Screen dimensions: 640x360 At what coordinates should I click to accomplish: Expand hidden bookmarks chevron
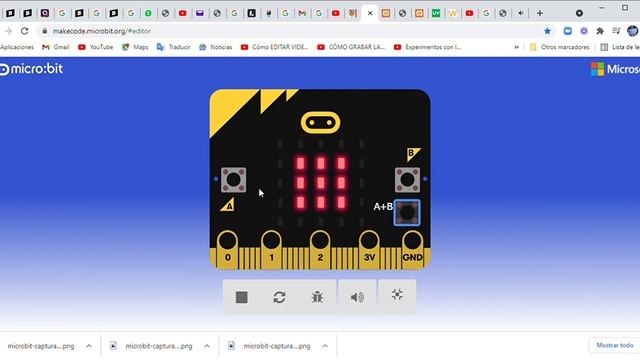click(516, 47)
